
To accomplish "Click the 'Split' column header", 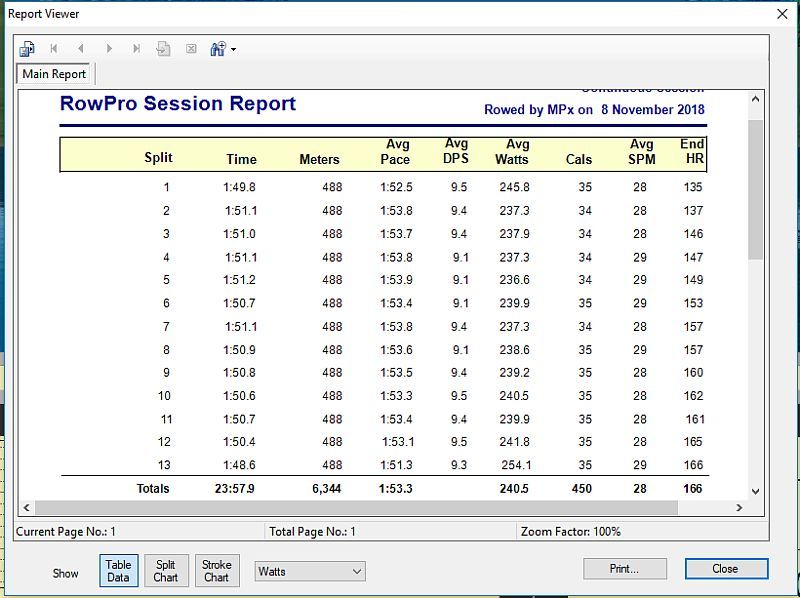I will pos(158,157).
